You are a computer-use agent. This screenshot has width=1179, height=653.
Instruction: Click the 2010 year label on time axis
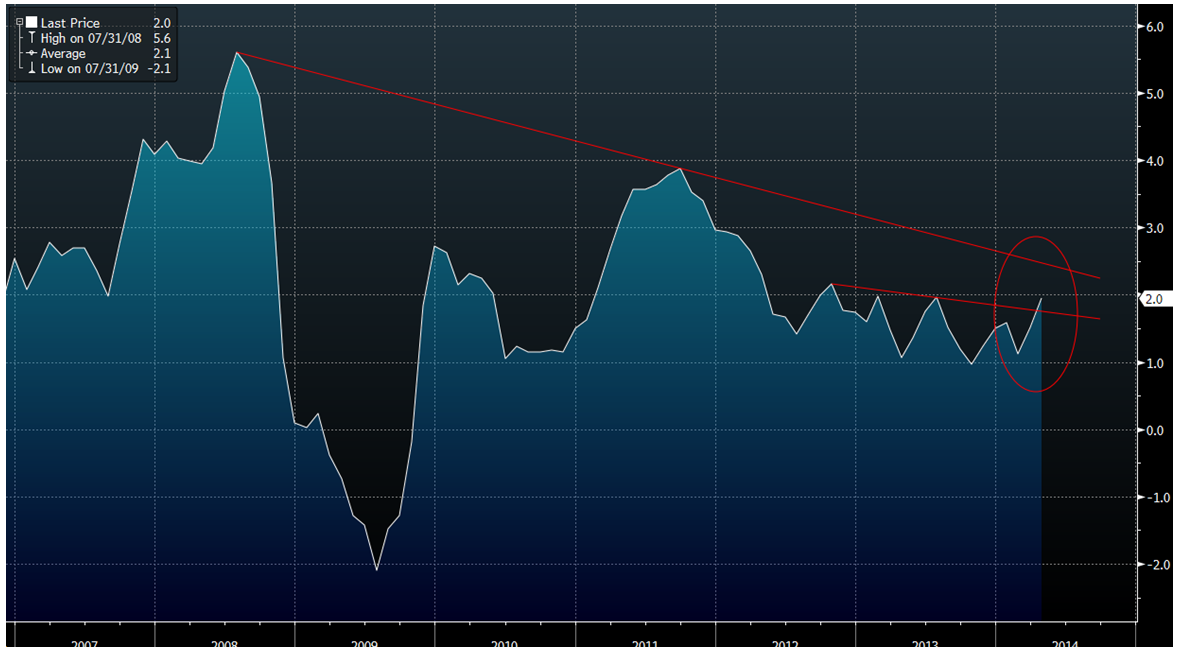504,645
